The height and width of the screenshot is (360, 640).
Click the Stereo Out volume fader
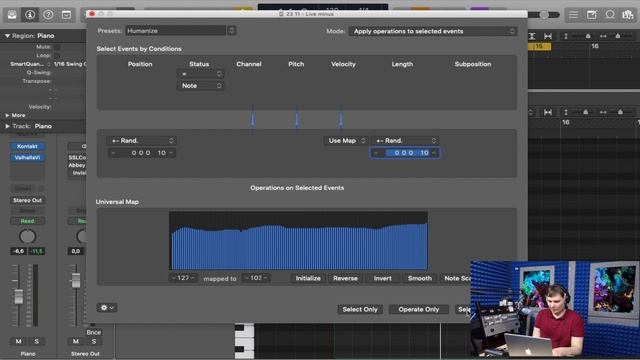coord(76,280)
